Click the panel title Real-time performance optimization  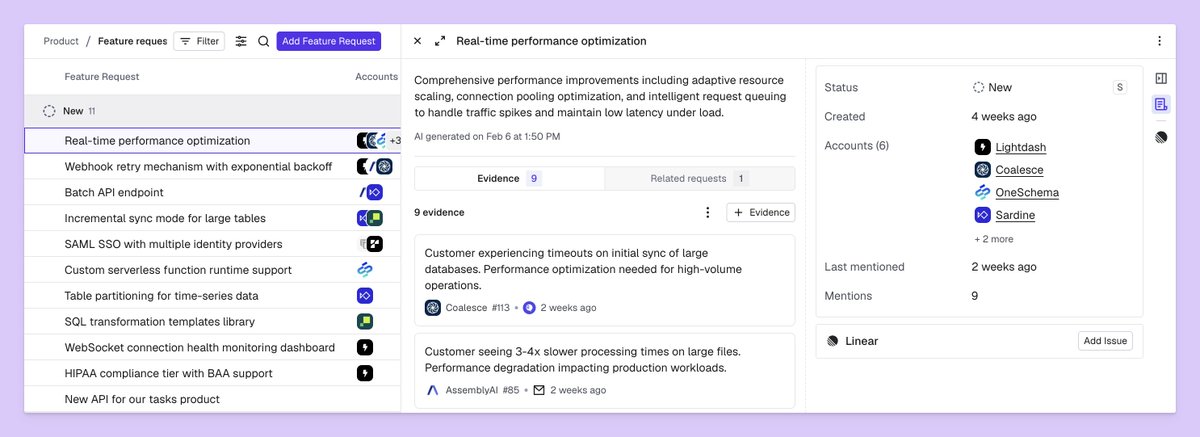click(x=551, y=41)
